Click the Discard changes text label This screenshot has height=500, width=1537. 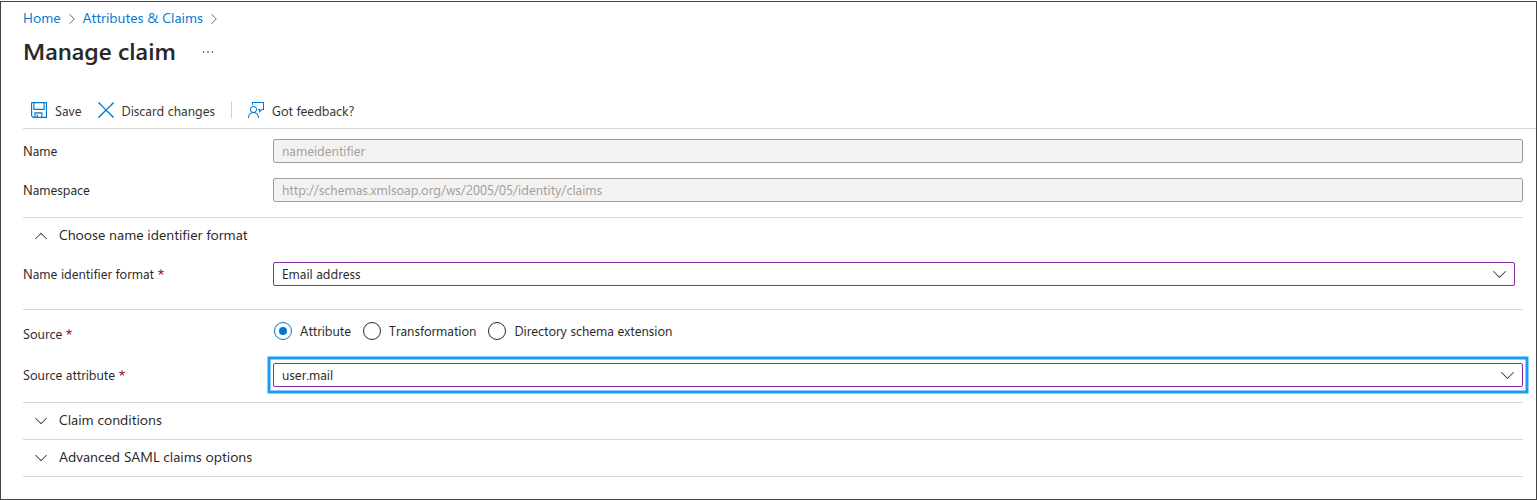[168, 111]
